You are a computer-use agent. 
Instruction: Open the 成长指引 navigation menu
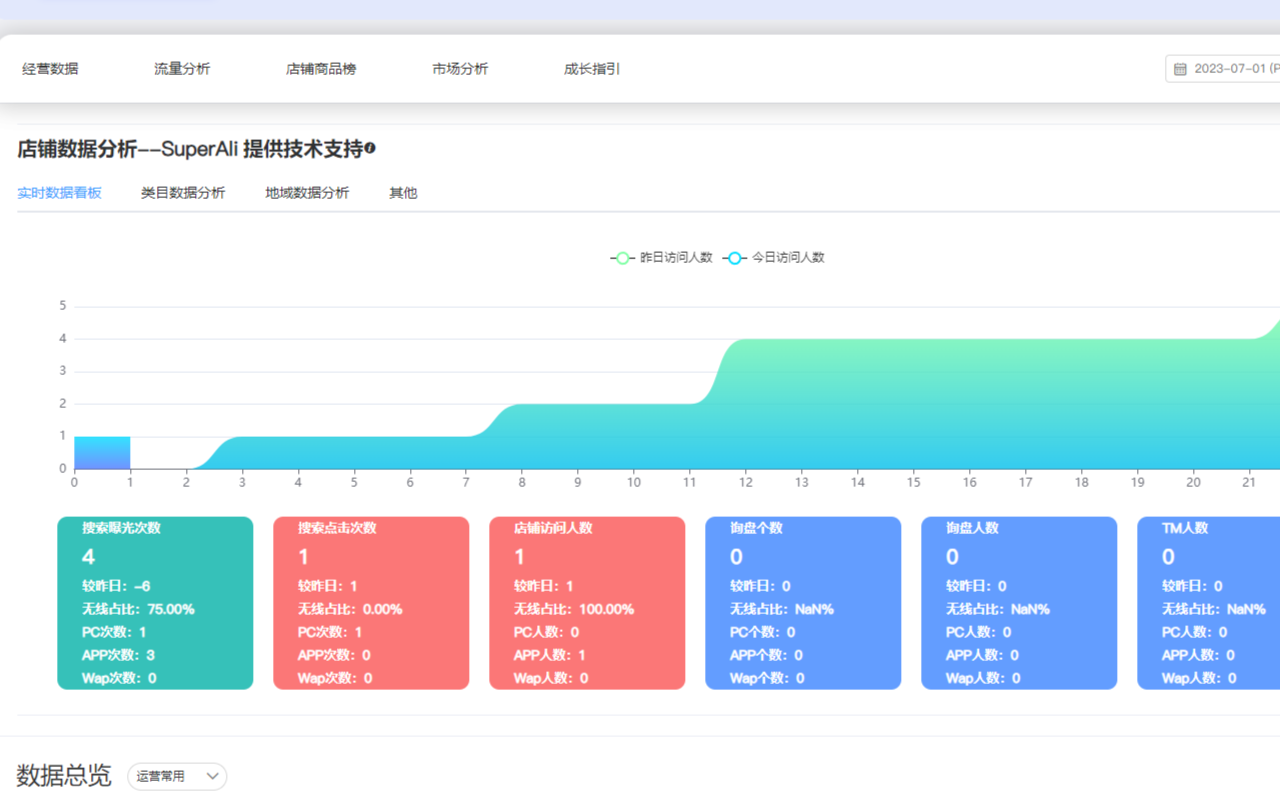point(591,68)
